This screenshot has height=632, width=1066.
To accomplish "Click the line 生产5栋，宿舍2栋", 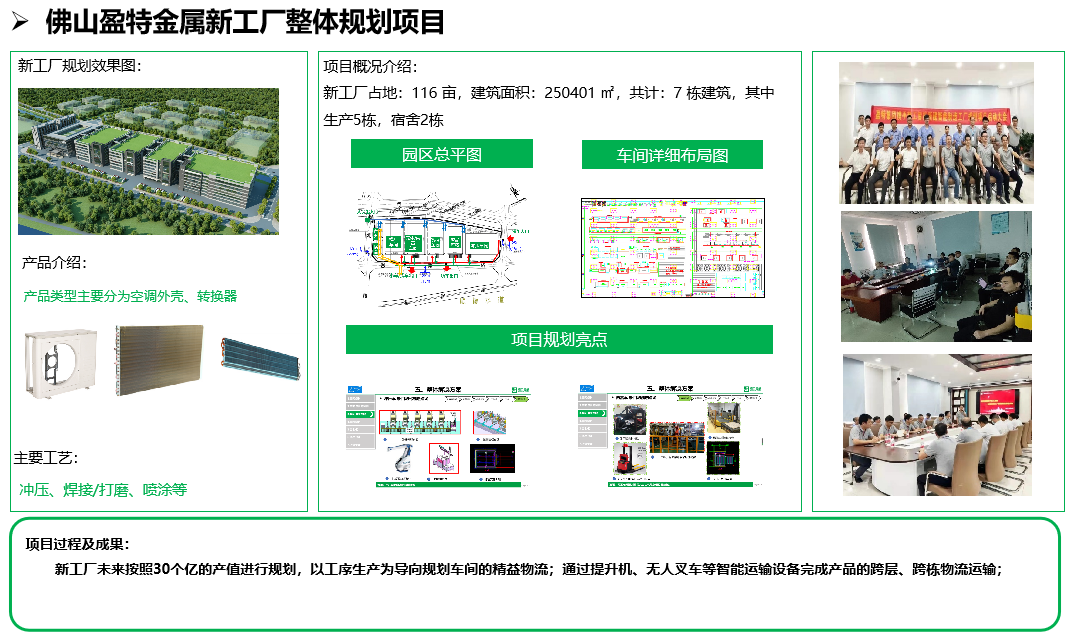I will (x=383, y=120).
